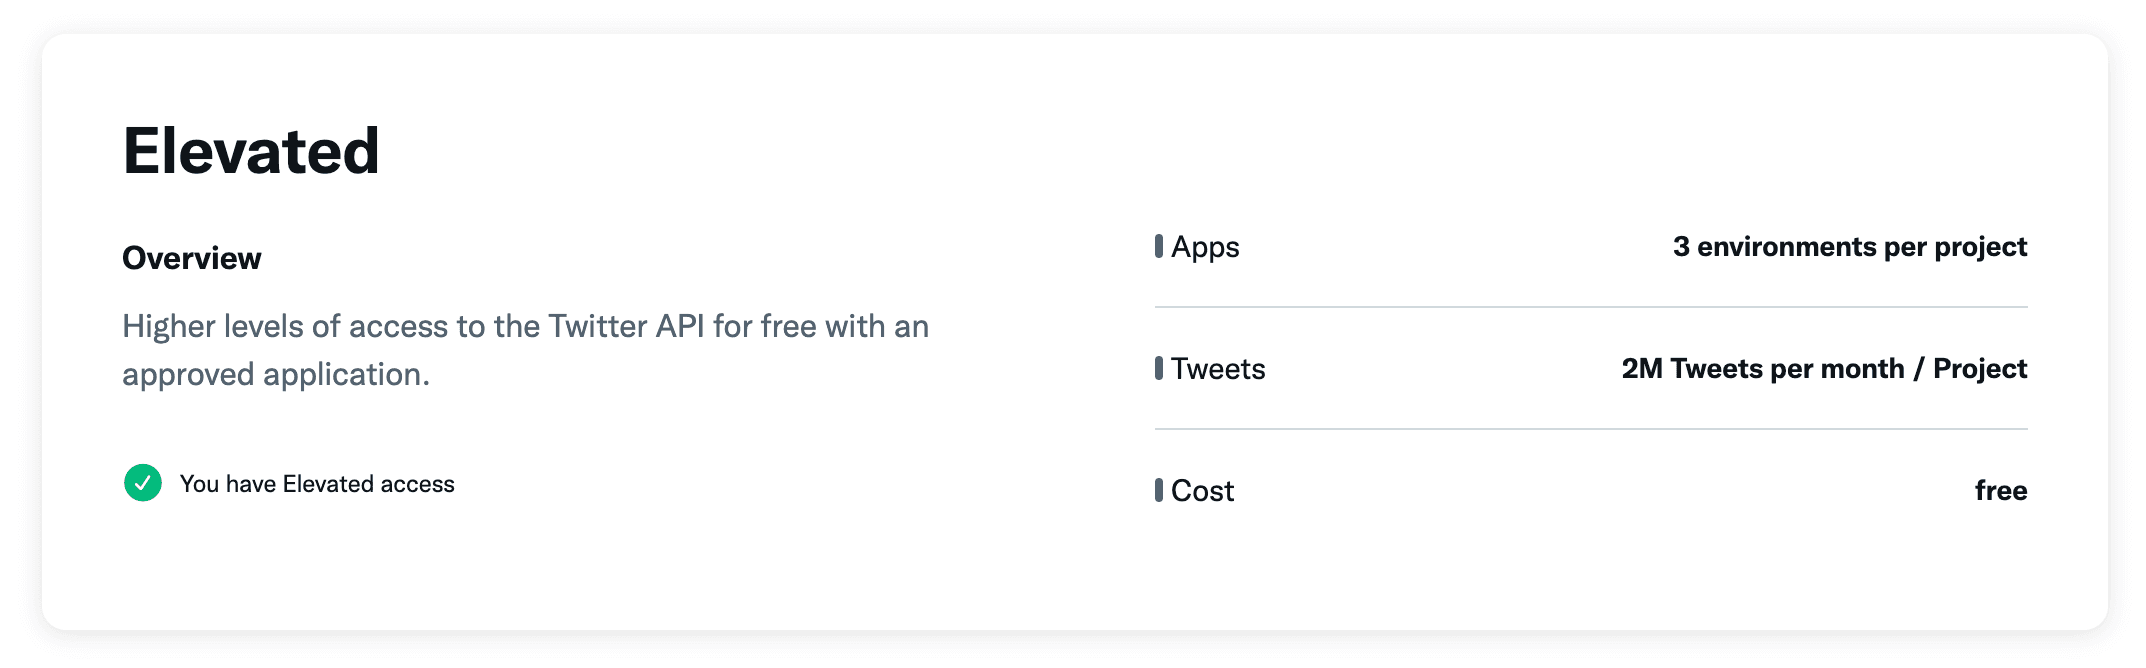Click the word "Project" in Tweets value
This screenshot has width=2146, height=668.
(x=1980, y=369)
